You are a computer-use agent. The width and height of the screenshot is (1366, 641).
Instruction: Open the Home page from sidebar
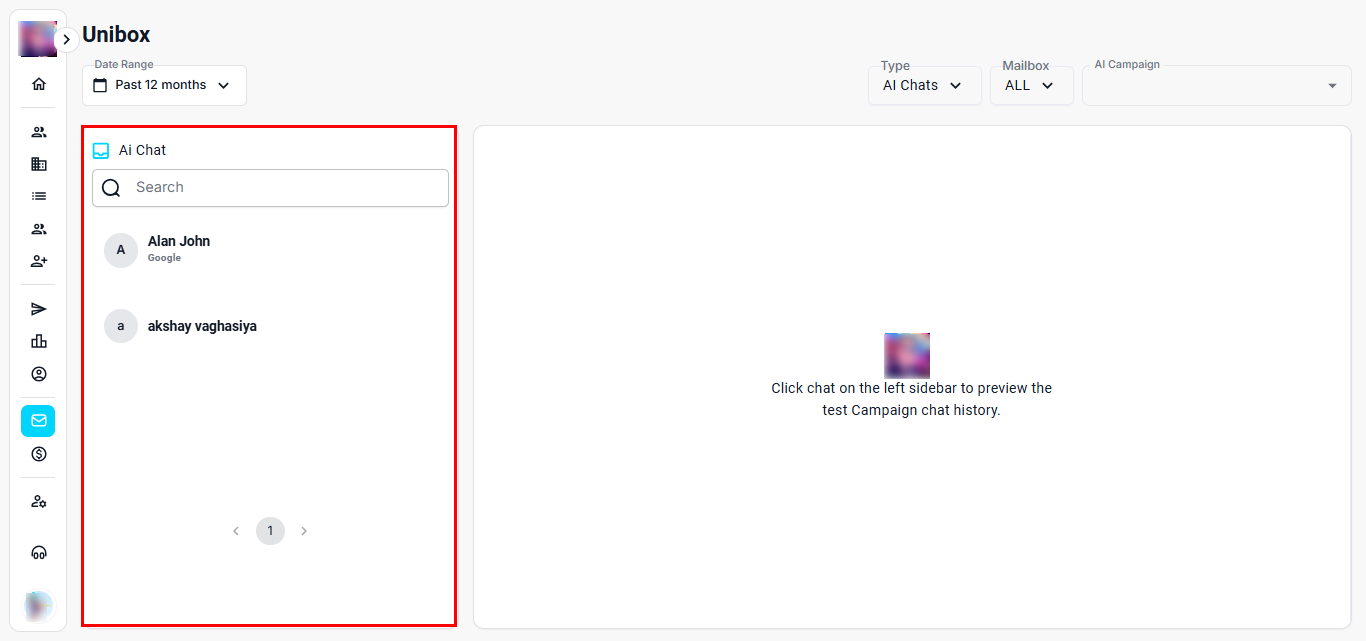39,84
